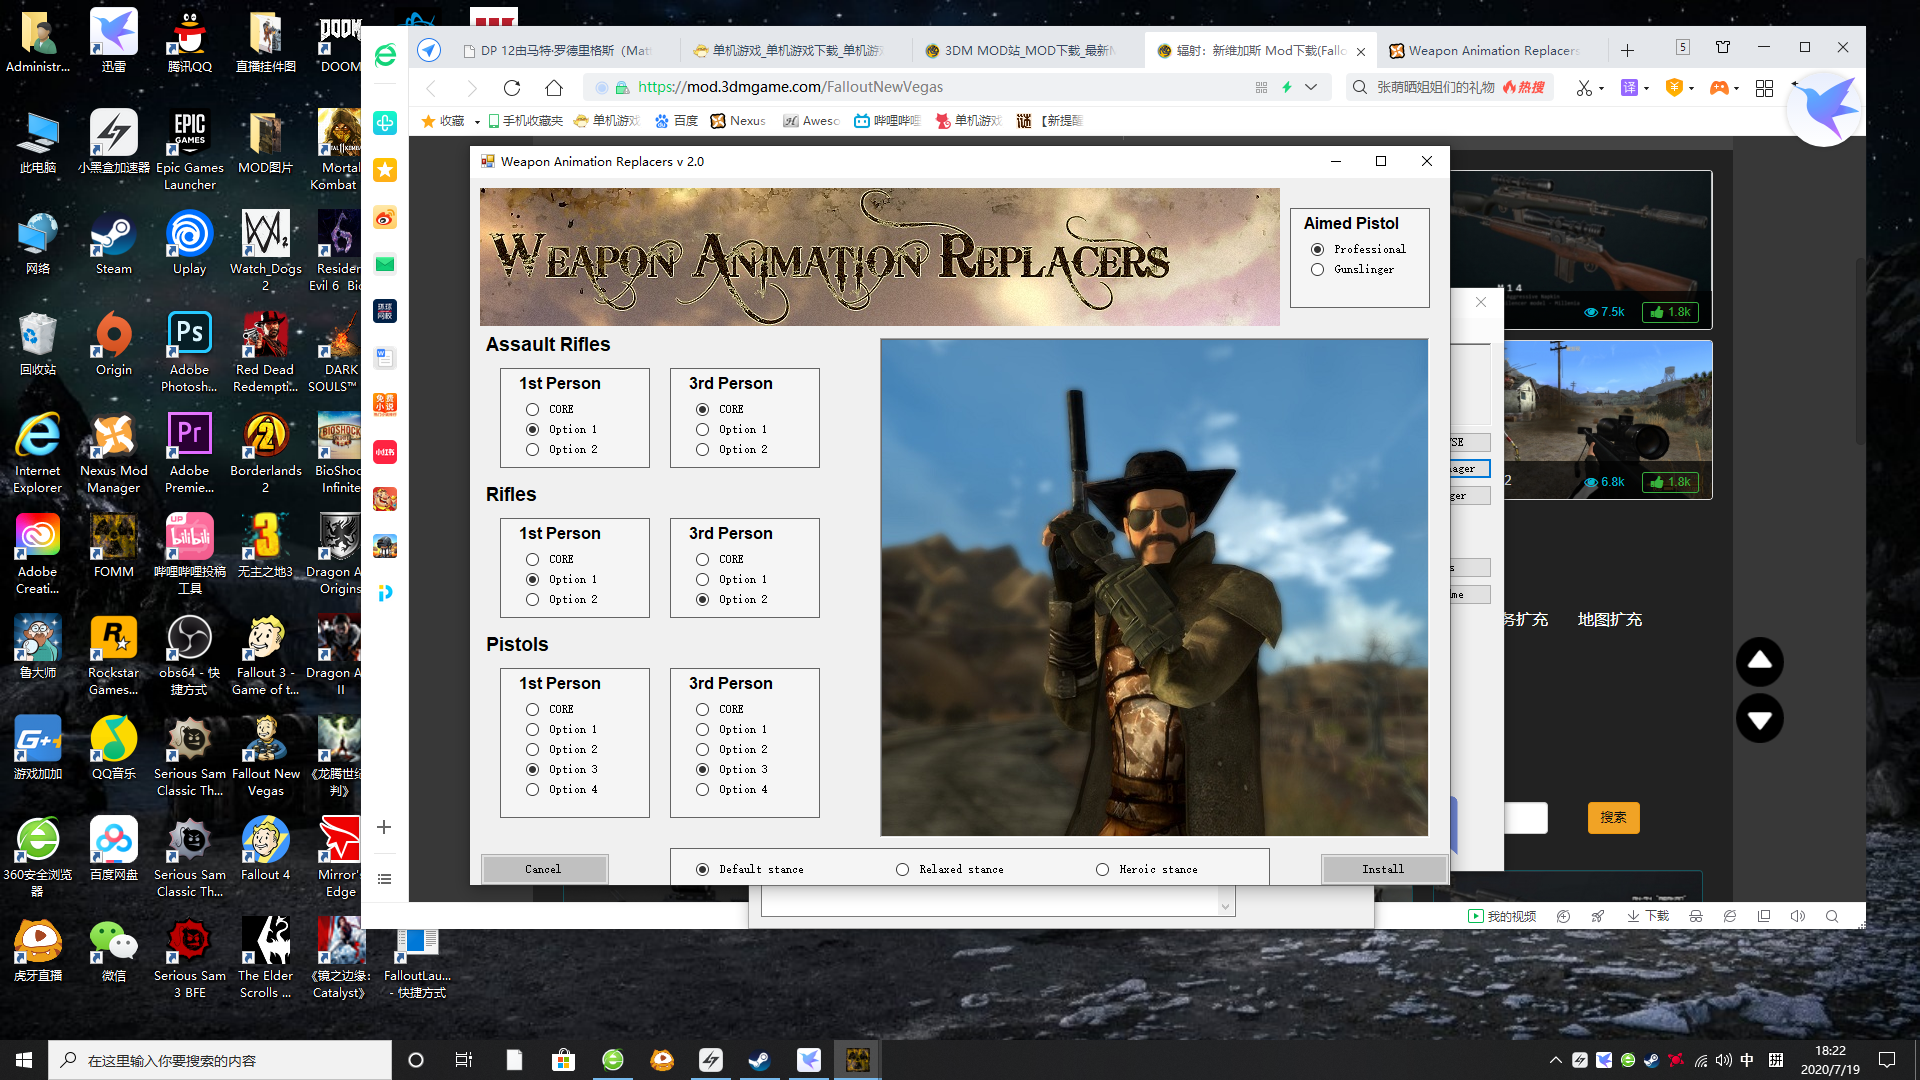This screenshot has width=1920, height=1080.
Task: Expand the bookmarks 收藏 dropdown arrow
Action: 477,122
